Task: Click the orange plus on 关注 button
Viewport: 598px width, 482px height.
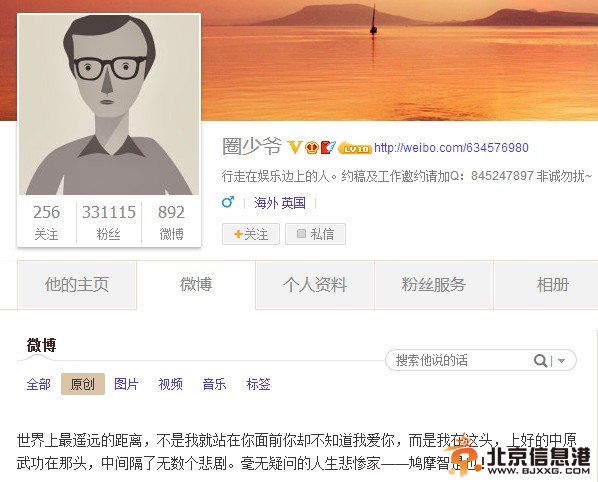Action: coord(238,234)
